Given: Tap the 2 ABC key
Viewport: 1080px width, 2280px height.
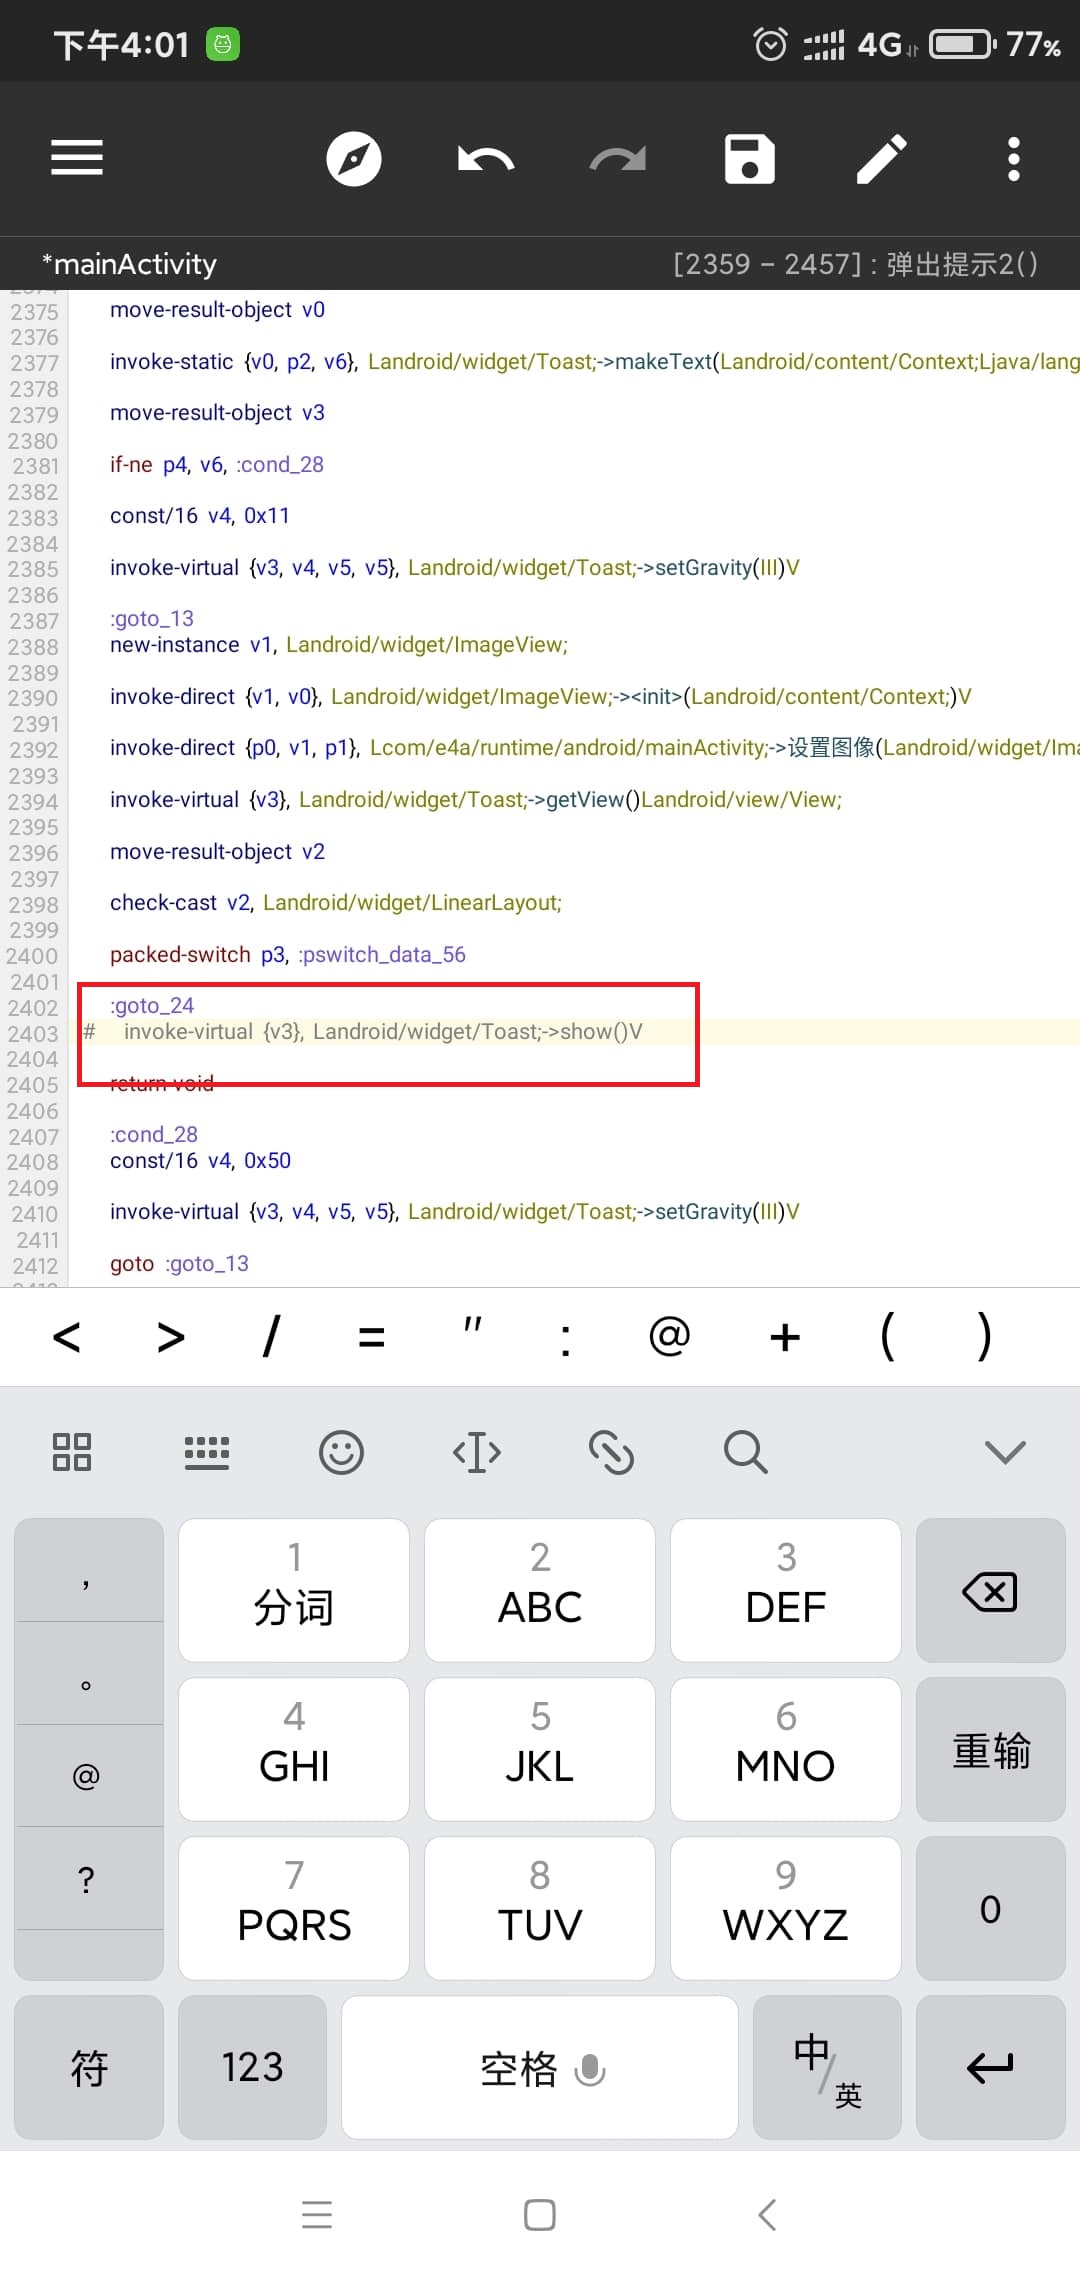Looking at the screenshot, I should [x=540, y=1590].
